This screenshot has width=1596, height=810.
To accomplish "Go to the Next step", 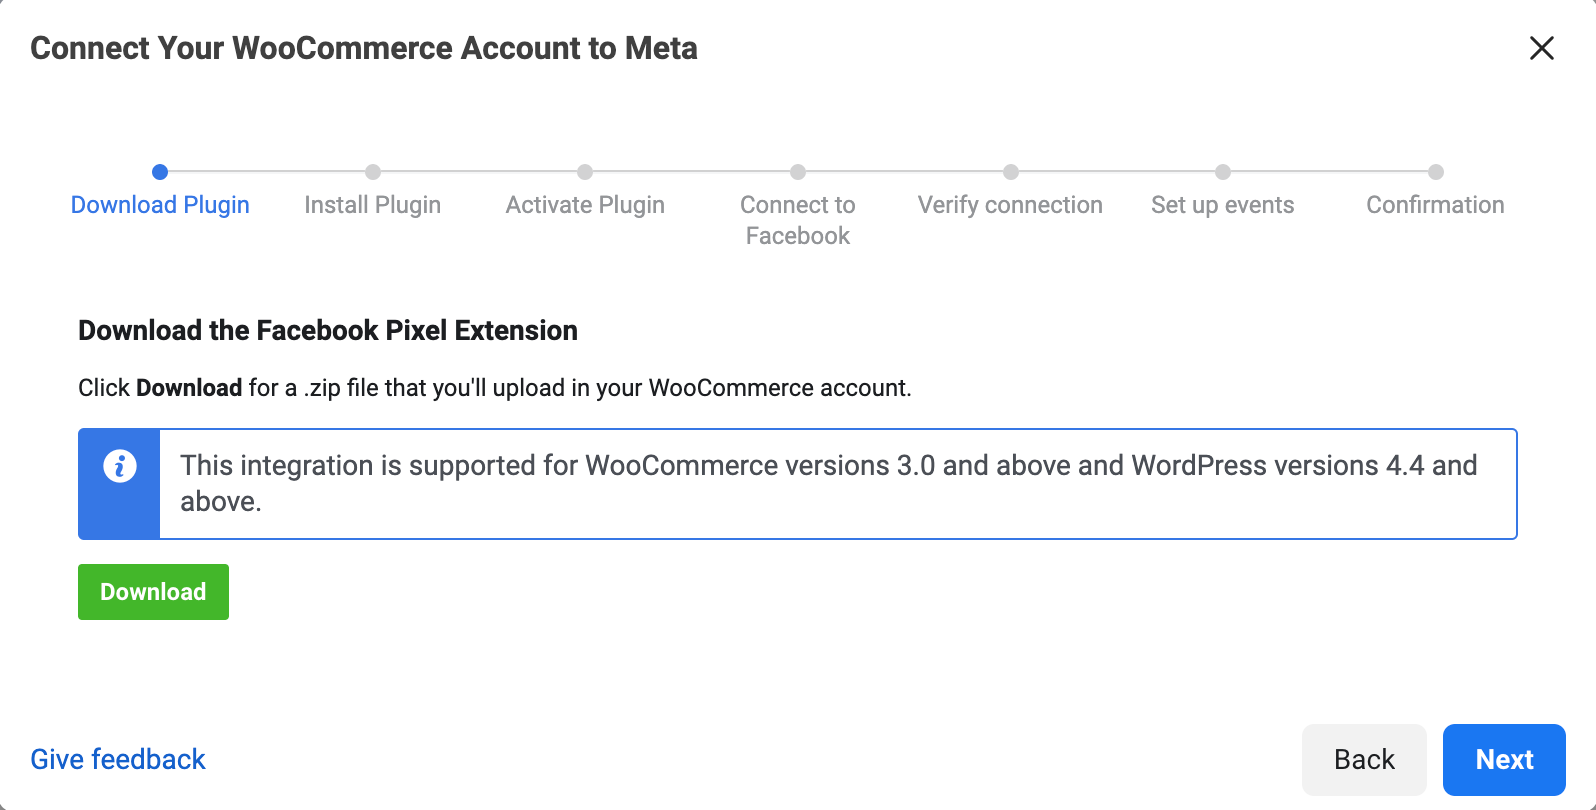I will tap(1504, 760).
